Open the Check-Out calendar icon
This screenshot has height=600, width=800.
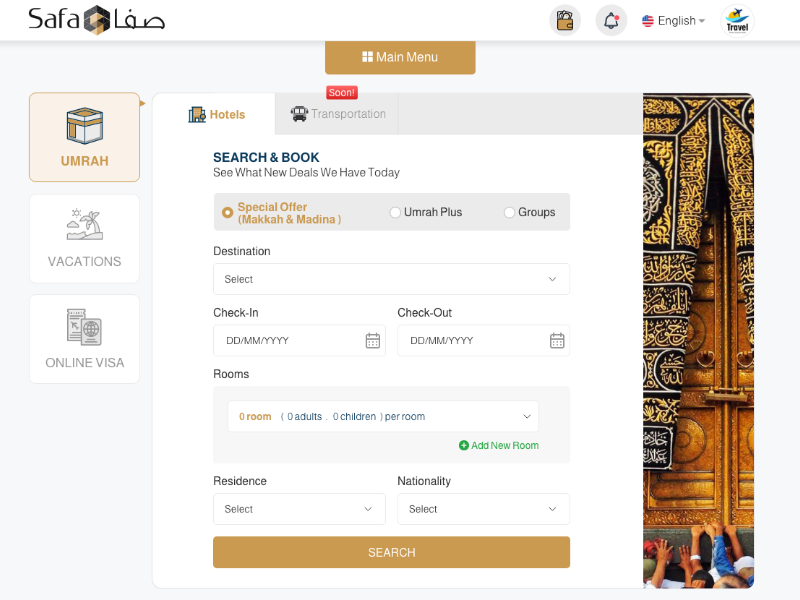click(x=557, y=341)
